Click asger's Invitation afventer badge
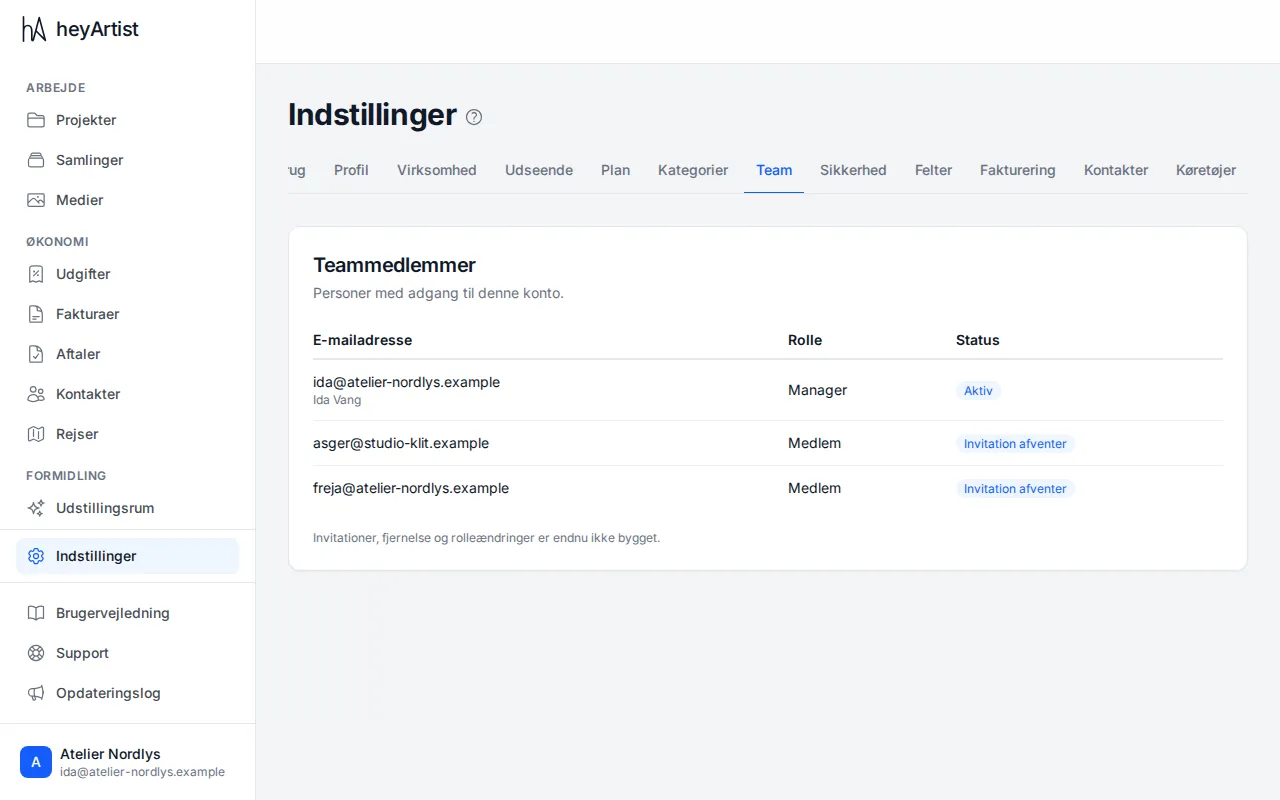Screen dimensions: 1280x800 pyautogui.click(x=1015, y=444)
